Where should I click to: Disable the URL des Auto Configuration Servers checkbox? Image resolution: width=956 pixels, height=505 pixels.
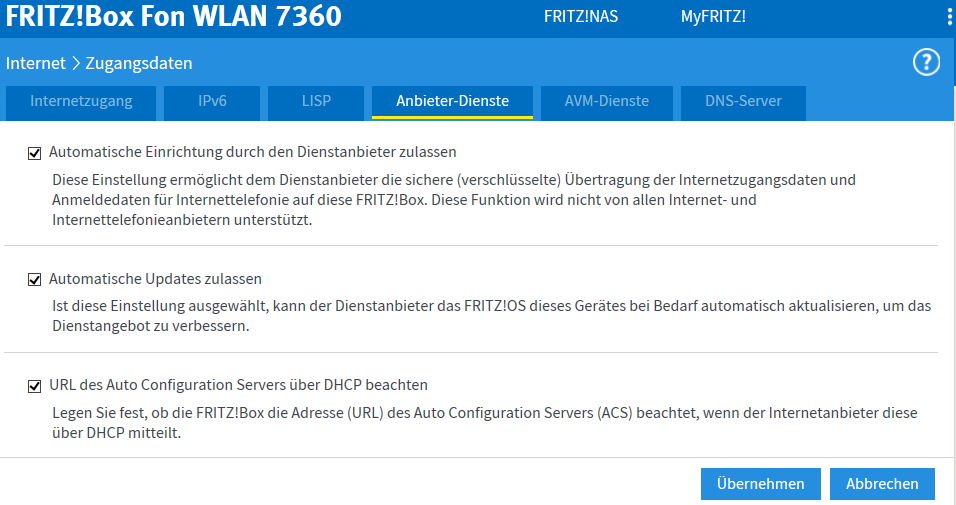(35, 385)
